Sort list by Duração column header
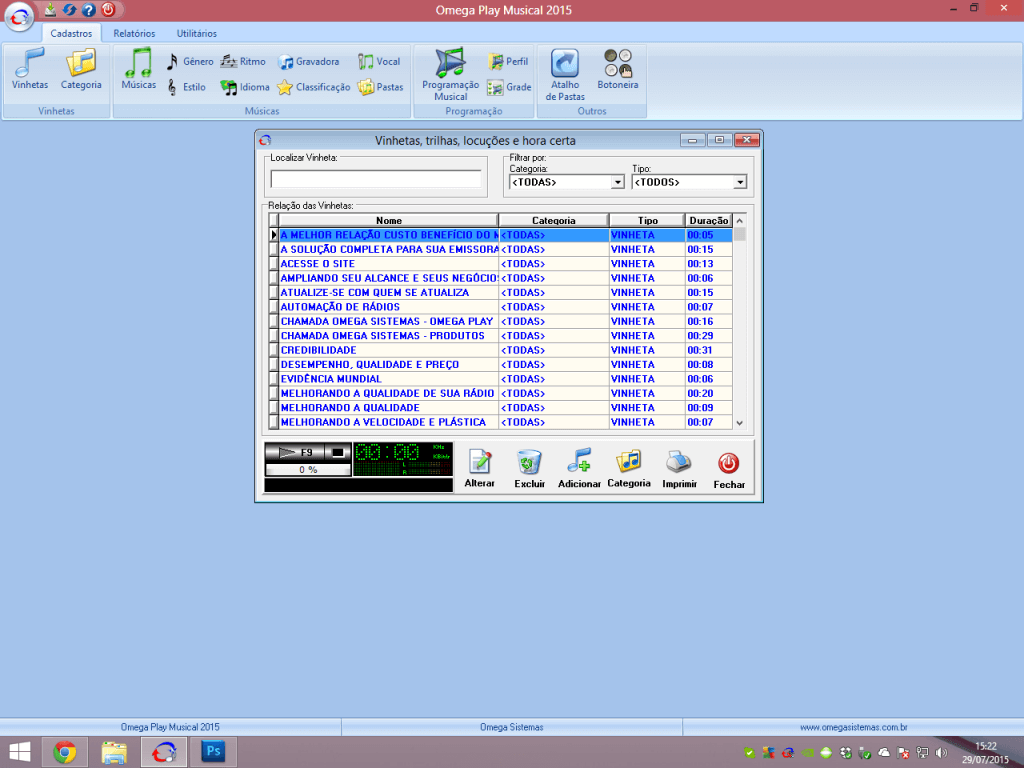The height and width of the screenshot is (768, 1024). point(708,220)
